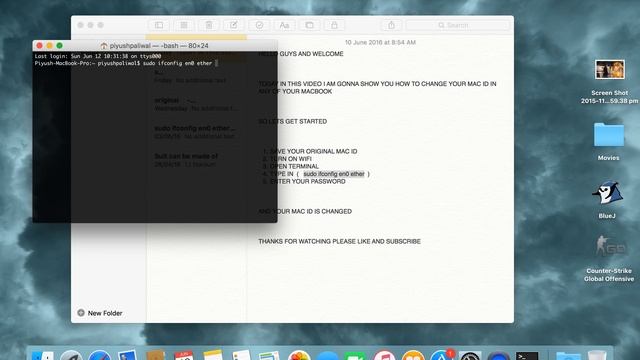Minimize the Terminal window with the yellow button
The width and height of the screenshot is (640, 360).
tap(49, 46)
